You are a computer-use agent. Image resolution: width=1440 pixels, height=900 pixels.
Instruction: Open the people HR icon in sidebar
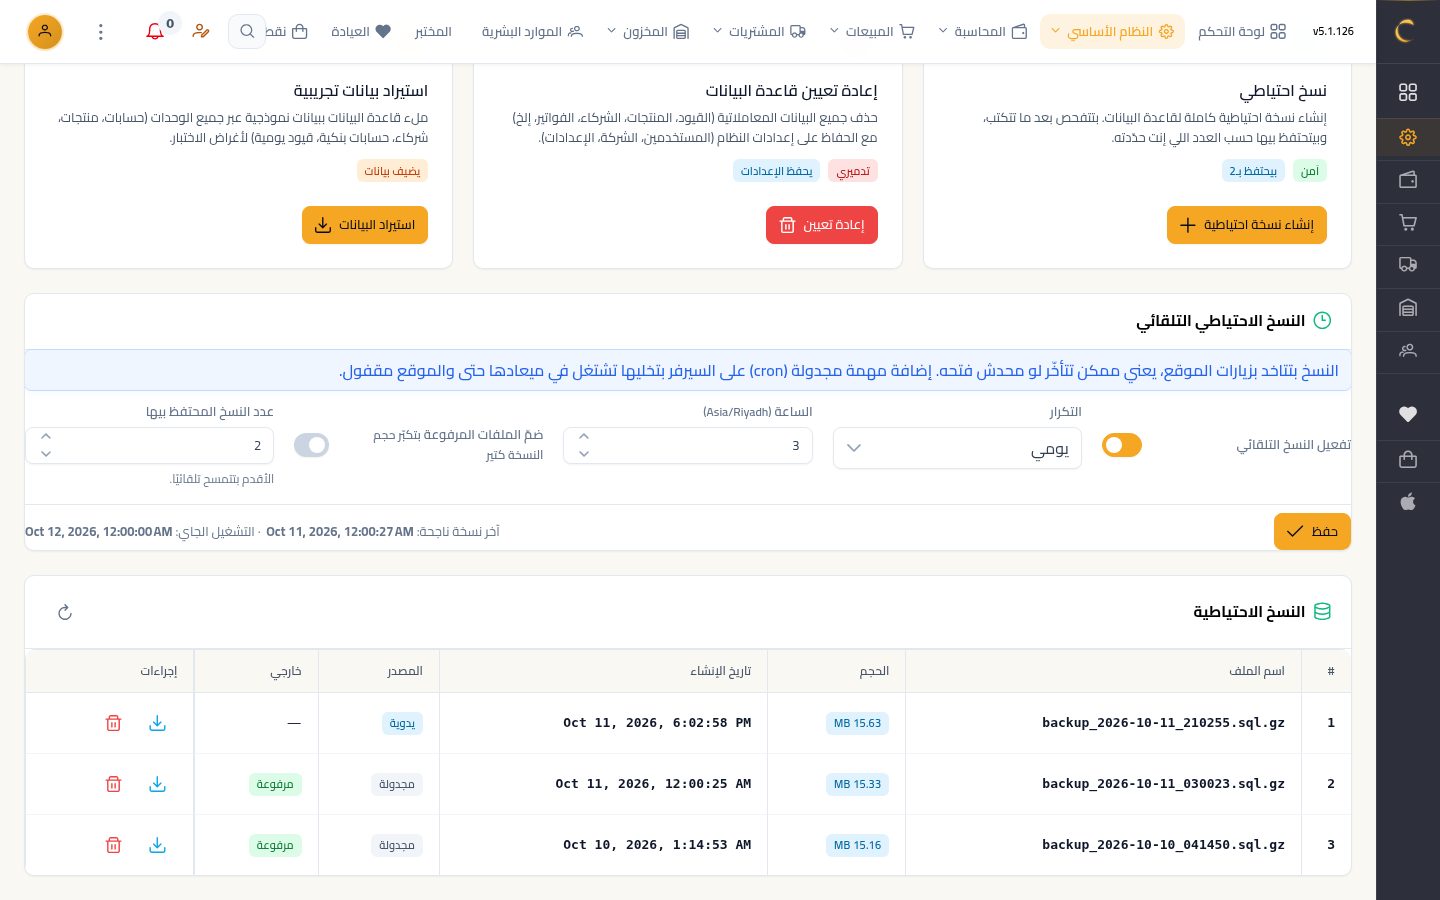(x=1408, y=351)
